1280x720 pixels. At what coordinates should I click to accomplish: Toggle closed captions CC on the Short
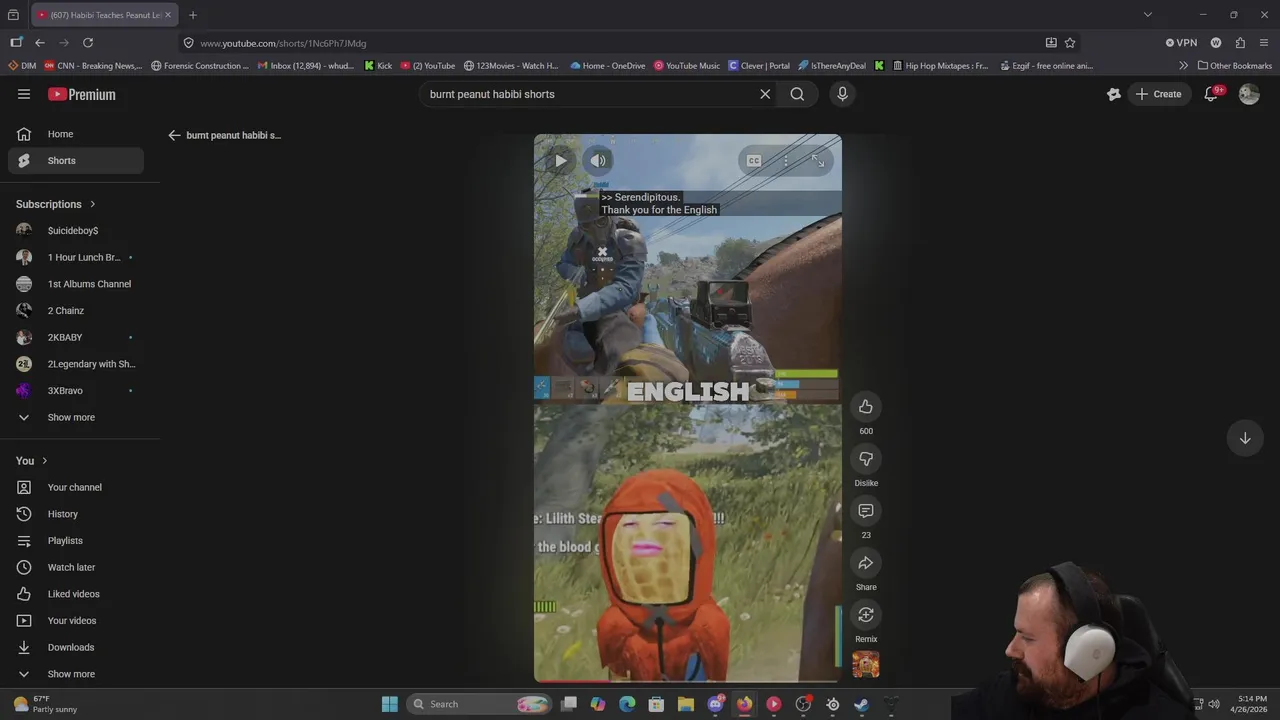pos(754,161)
